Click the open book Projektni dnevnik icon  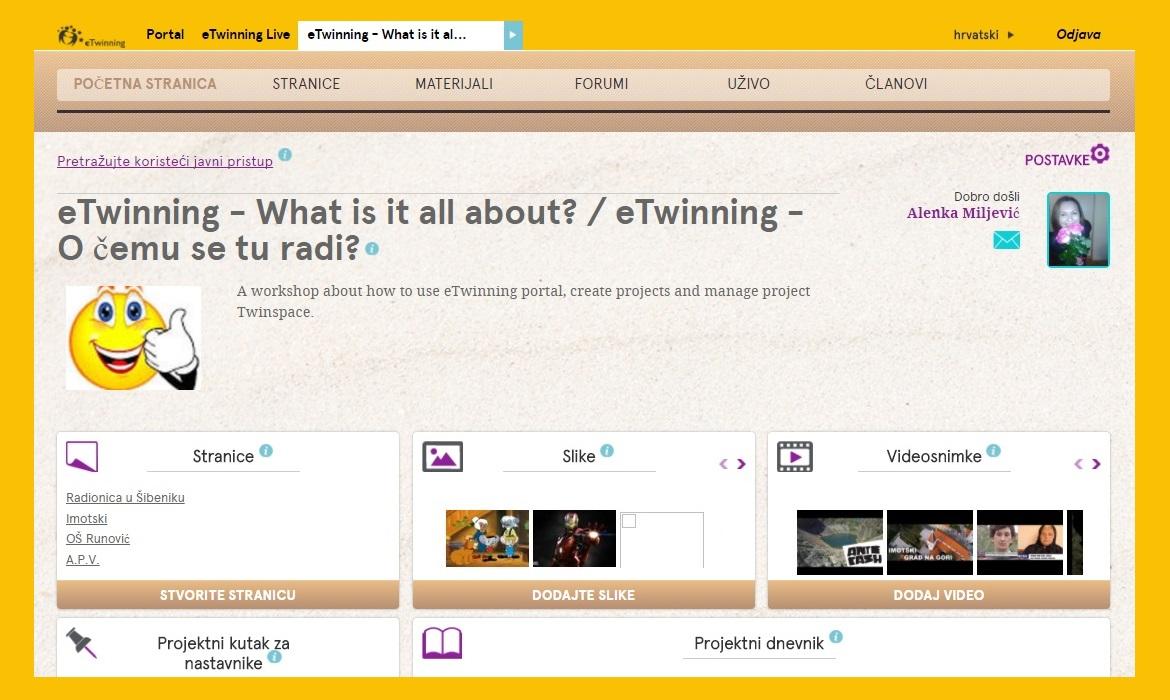[442, 643]
